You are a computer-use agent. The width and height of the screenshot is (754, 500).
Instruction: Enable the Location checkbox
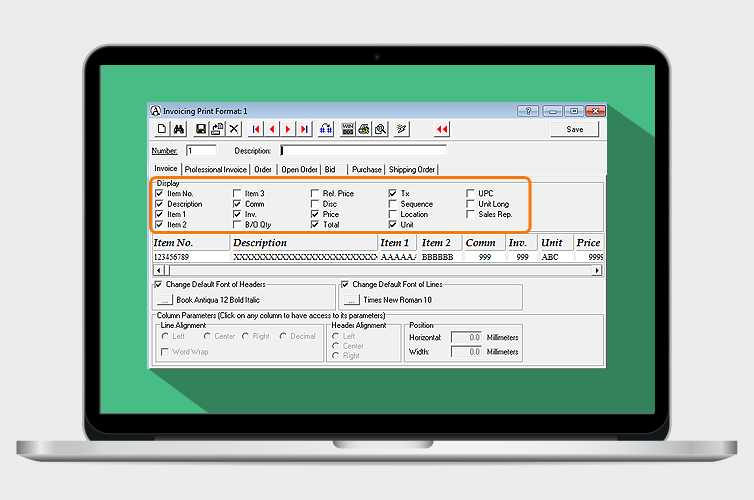(x=393, y=214)
